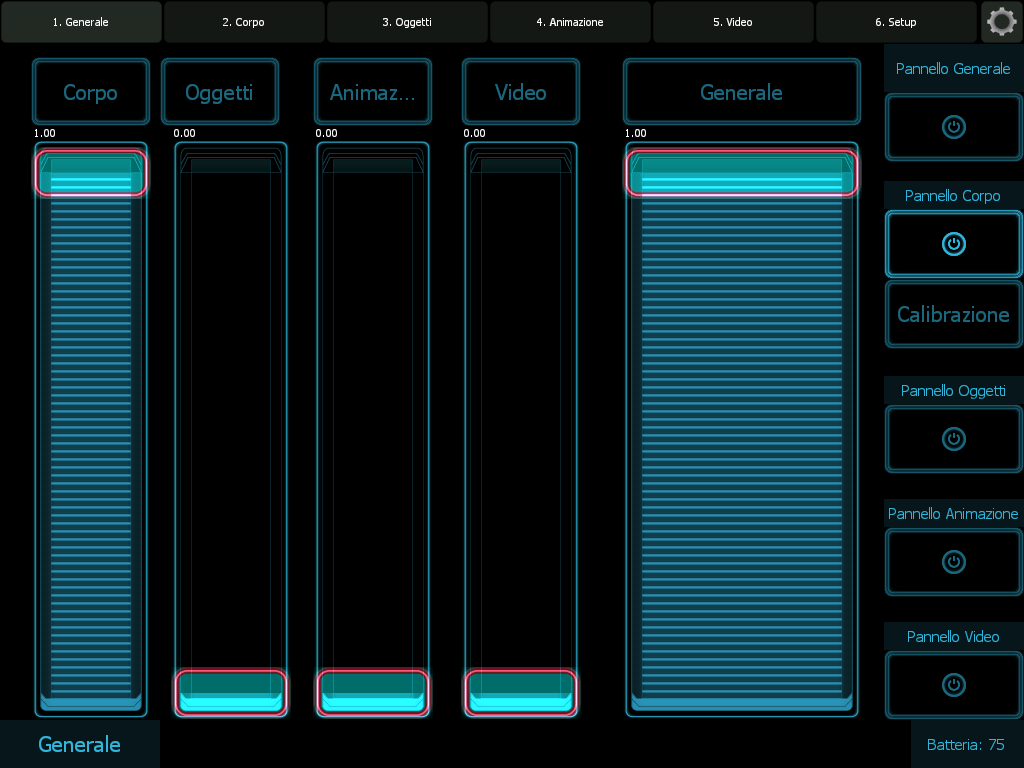Go to the 5. Video tab
The image size is (1024, 768).
click(733, 22)
